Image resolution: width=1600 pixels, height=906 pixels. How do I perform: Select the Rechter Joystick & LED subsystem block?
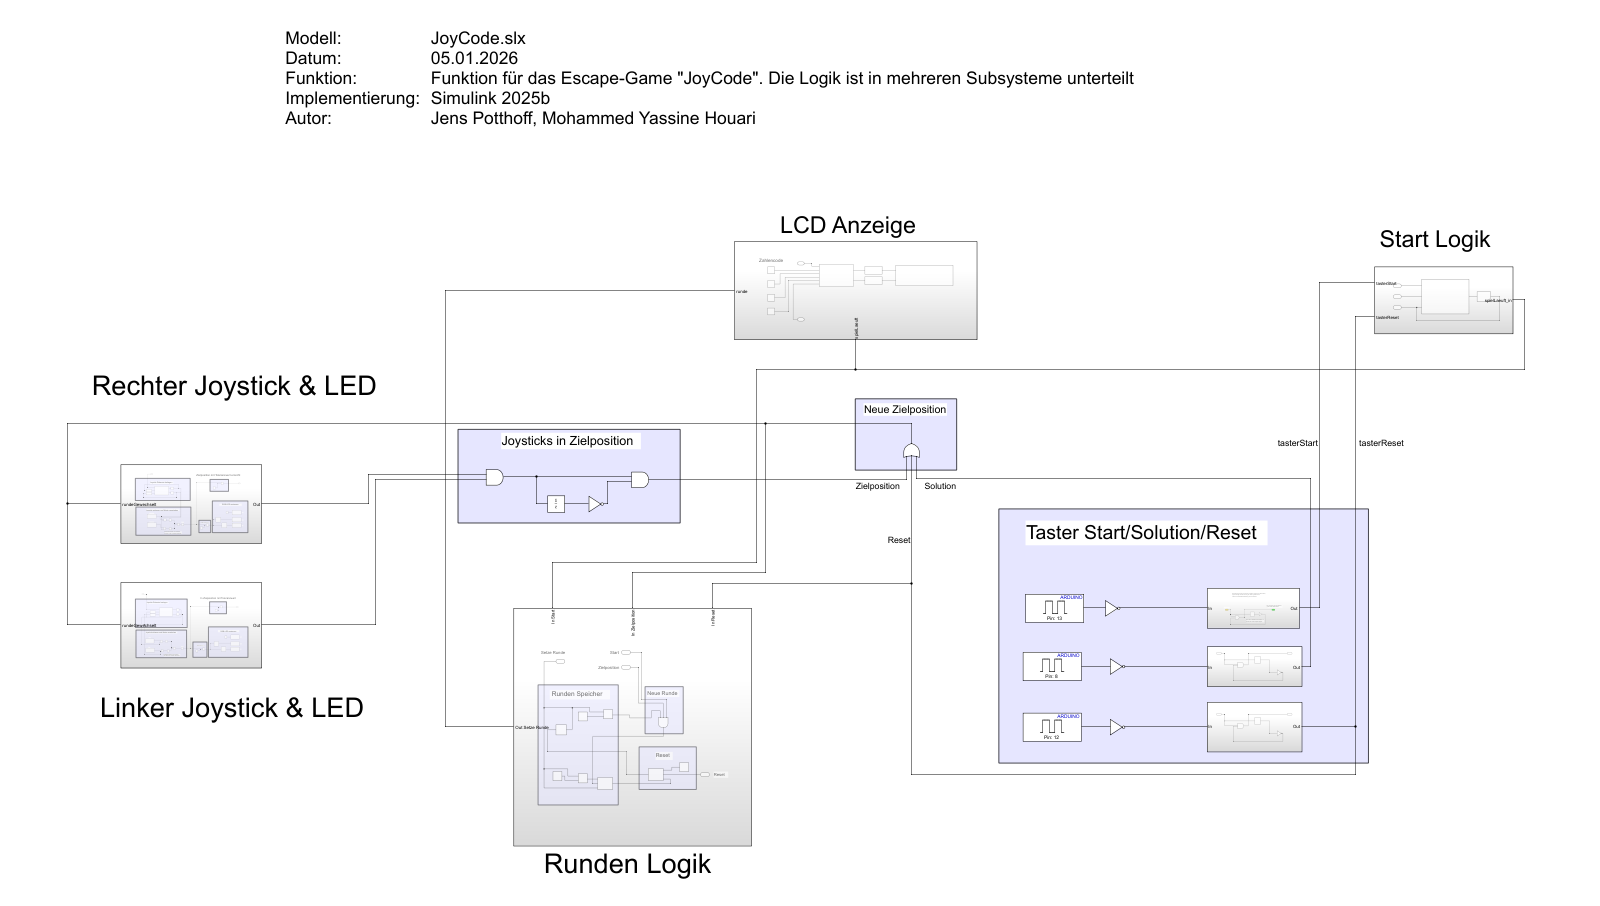tap(190, 503)
